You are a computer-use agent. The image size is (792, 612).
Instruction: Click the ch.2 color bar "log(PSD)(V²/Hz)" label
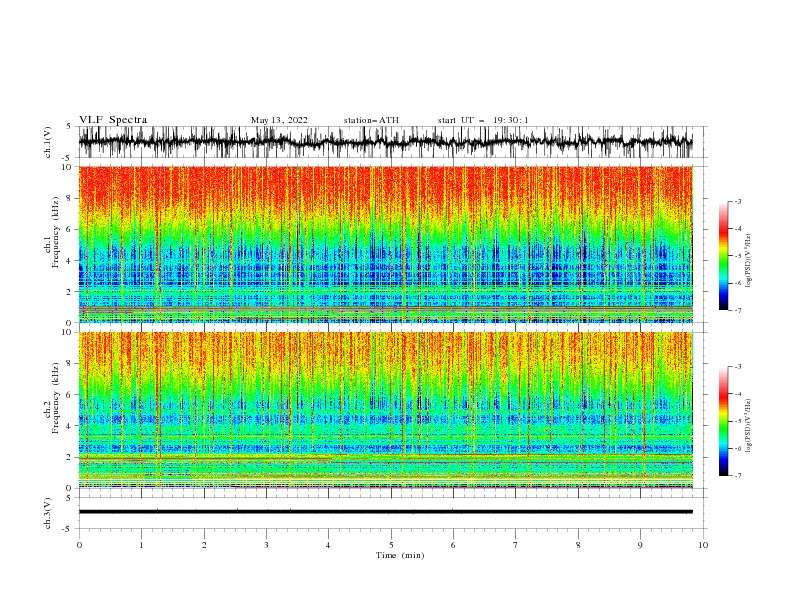pyautogui.click(x=748, y=426)
